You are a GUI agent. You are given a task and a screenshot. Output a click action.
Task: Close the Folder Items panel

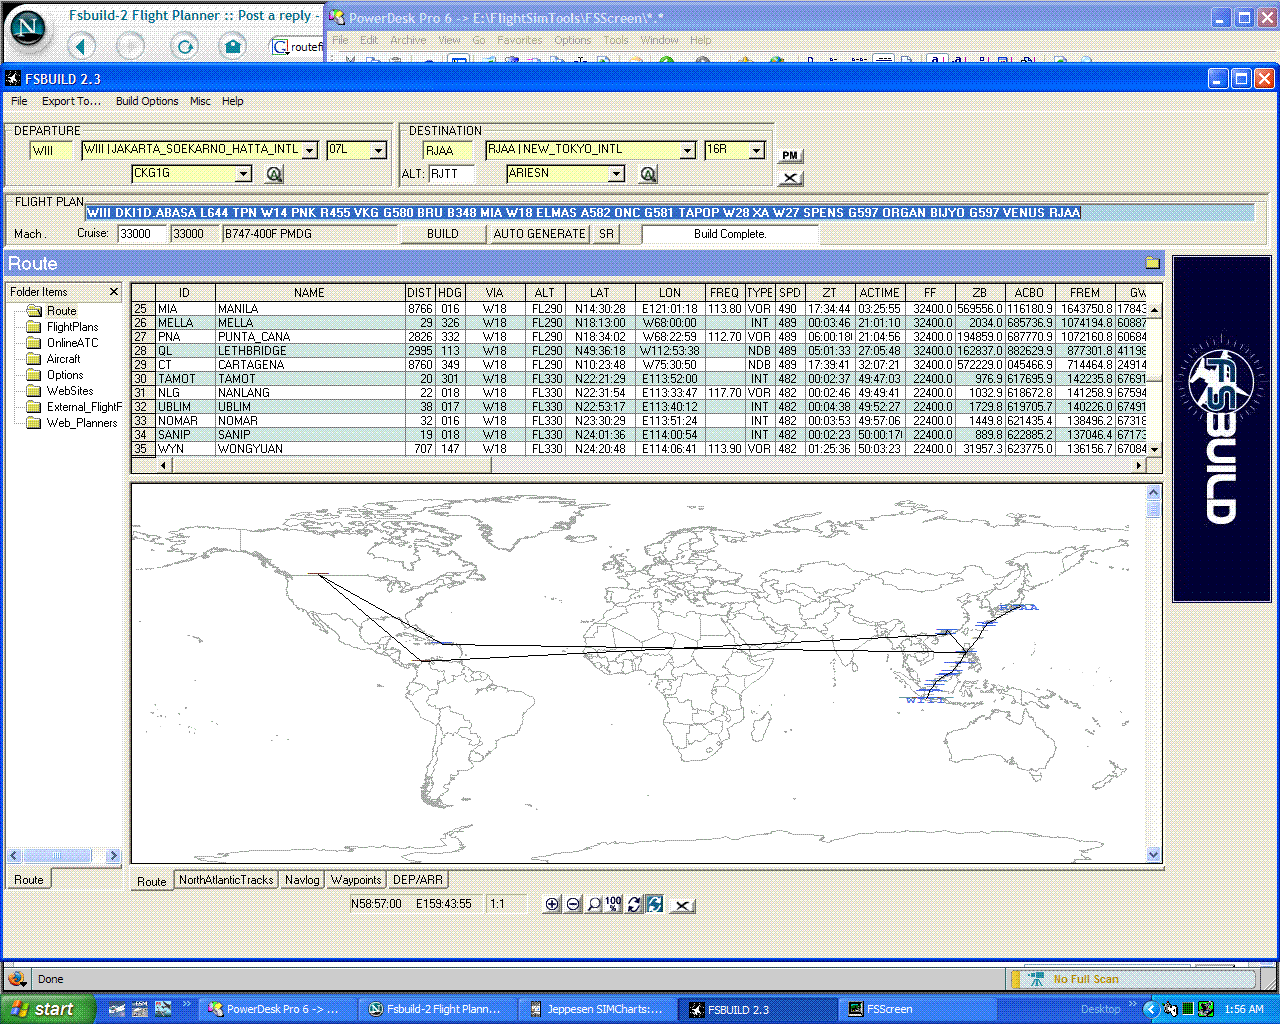pos(113,292)
